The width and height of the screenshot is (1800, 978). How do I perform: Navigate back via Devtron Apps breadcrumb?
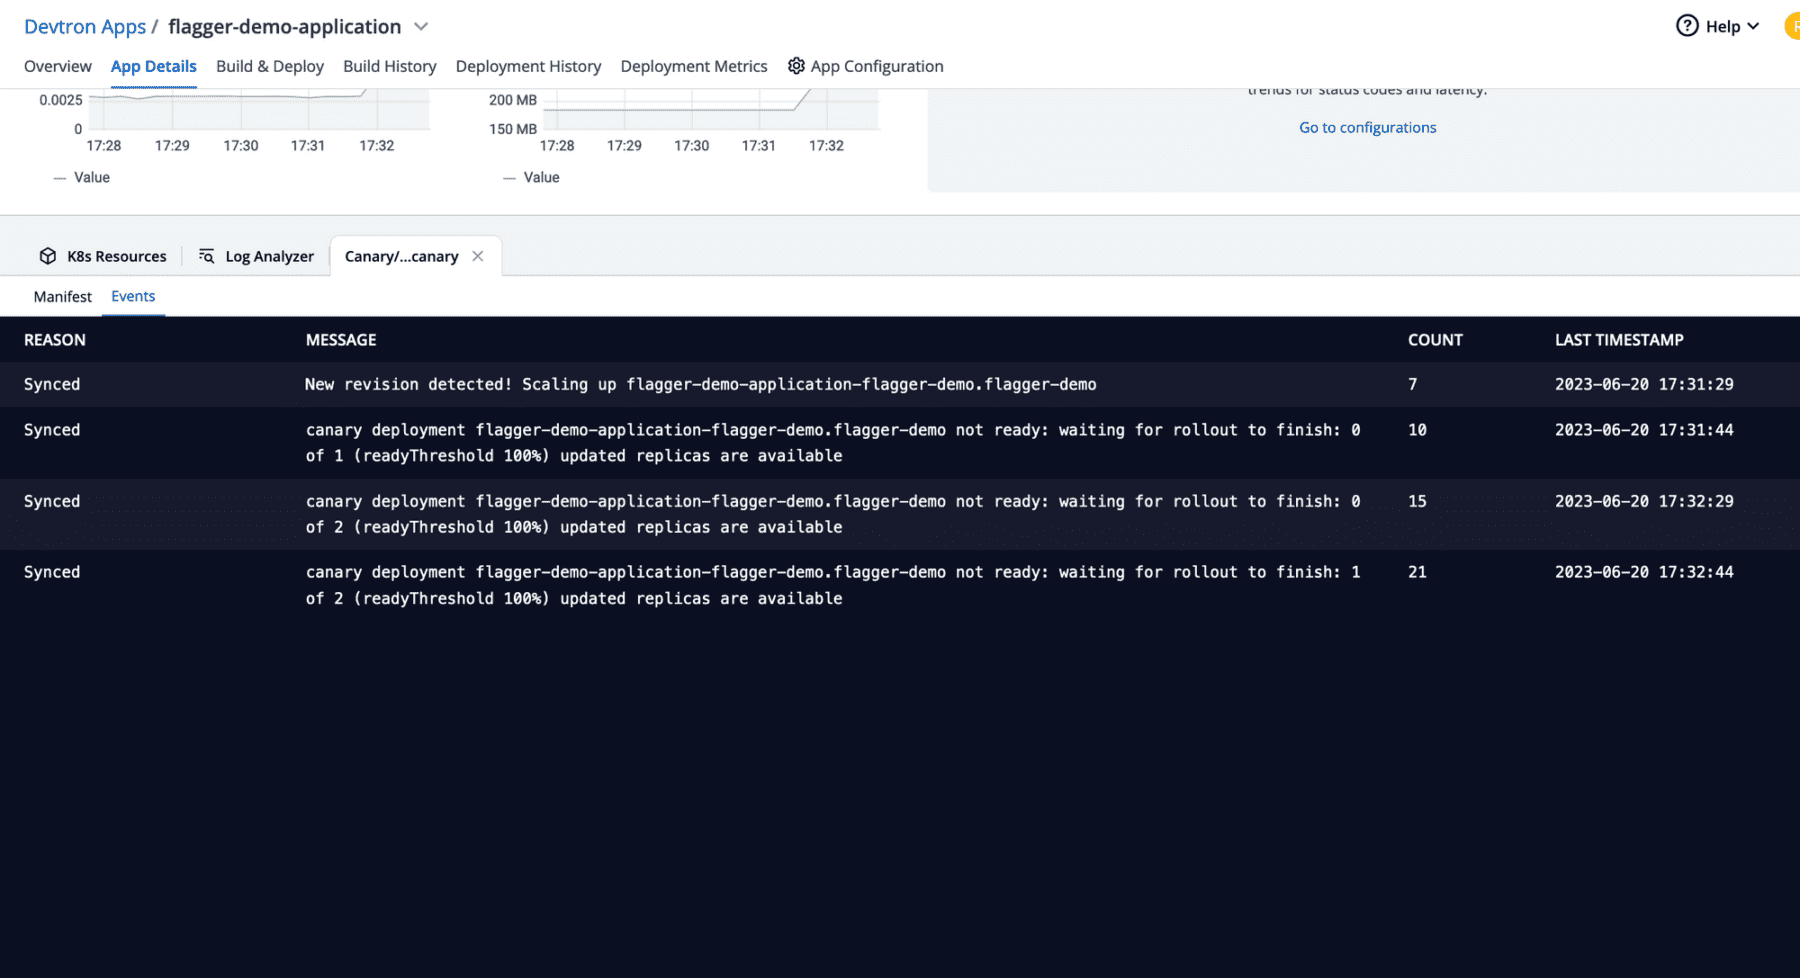coord(85,27)
